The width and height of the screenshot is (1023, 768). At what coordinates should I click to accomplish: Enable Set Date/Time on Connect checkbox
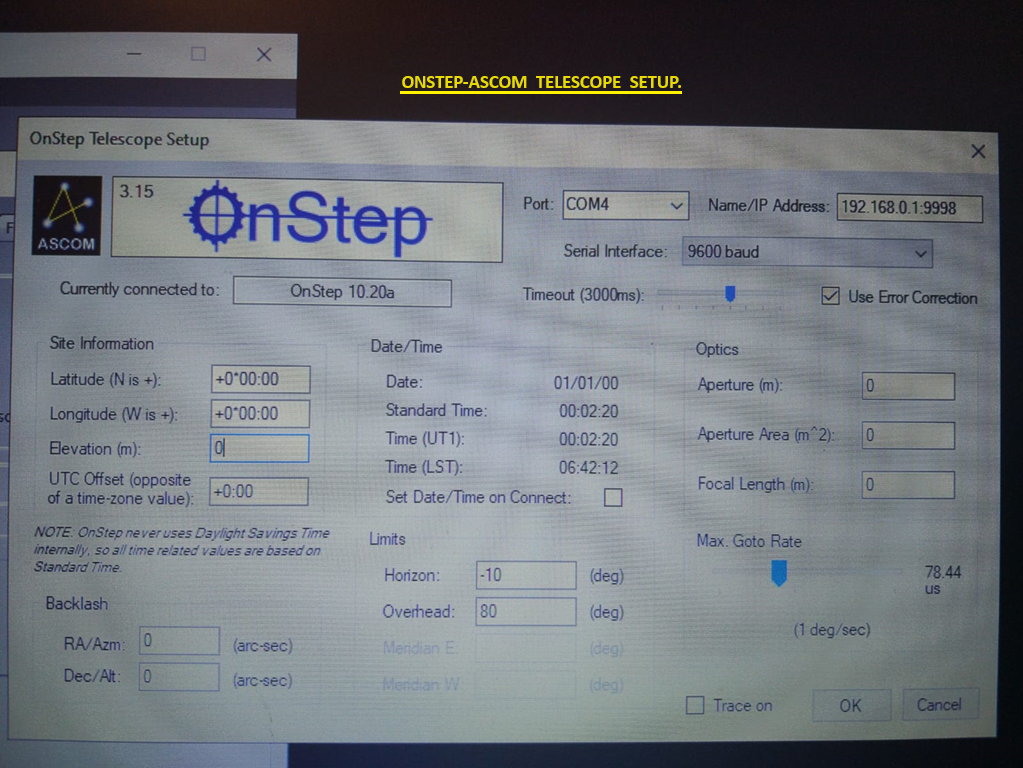click(613, 498)
